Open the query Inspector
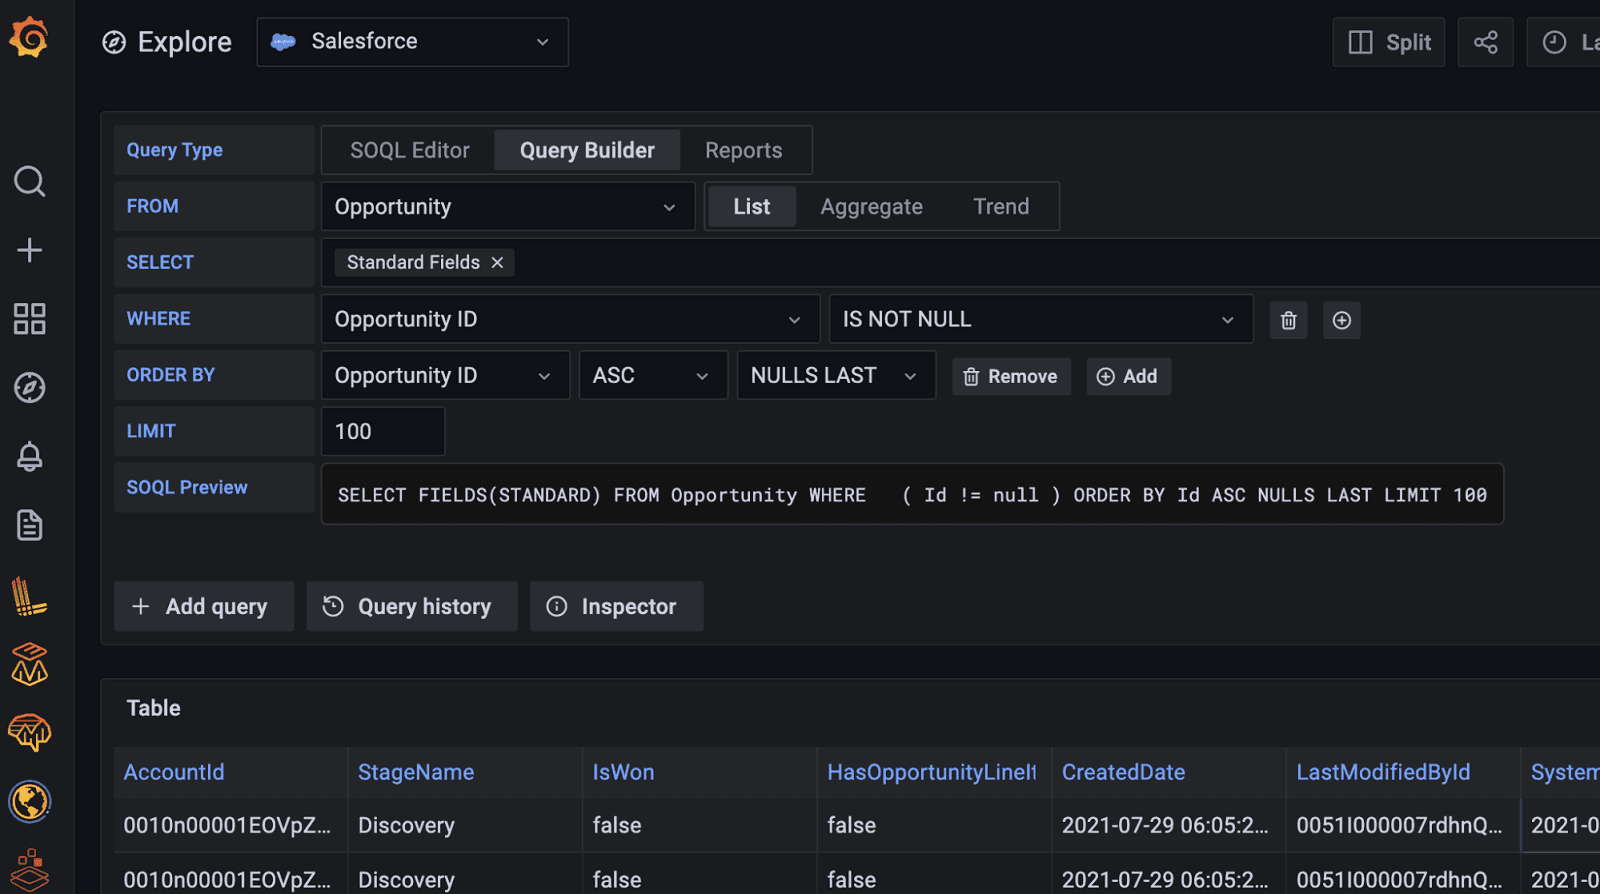This screenshot has width=1600, height=894. (617, 606)
